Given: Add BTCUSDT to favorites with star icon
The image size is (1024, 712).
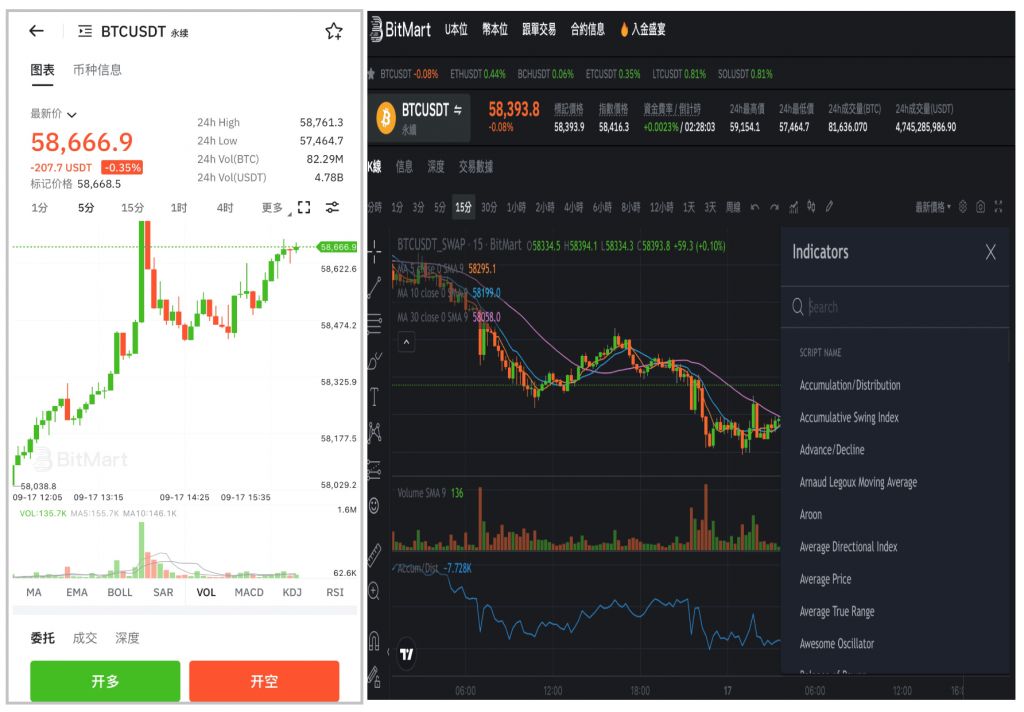Looking at the screenshot, I should tap(334, 31).
